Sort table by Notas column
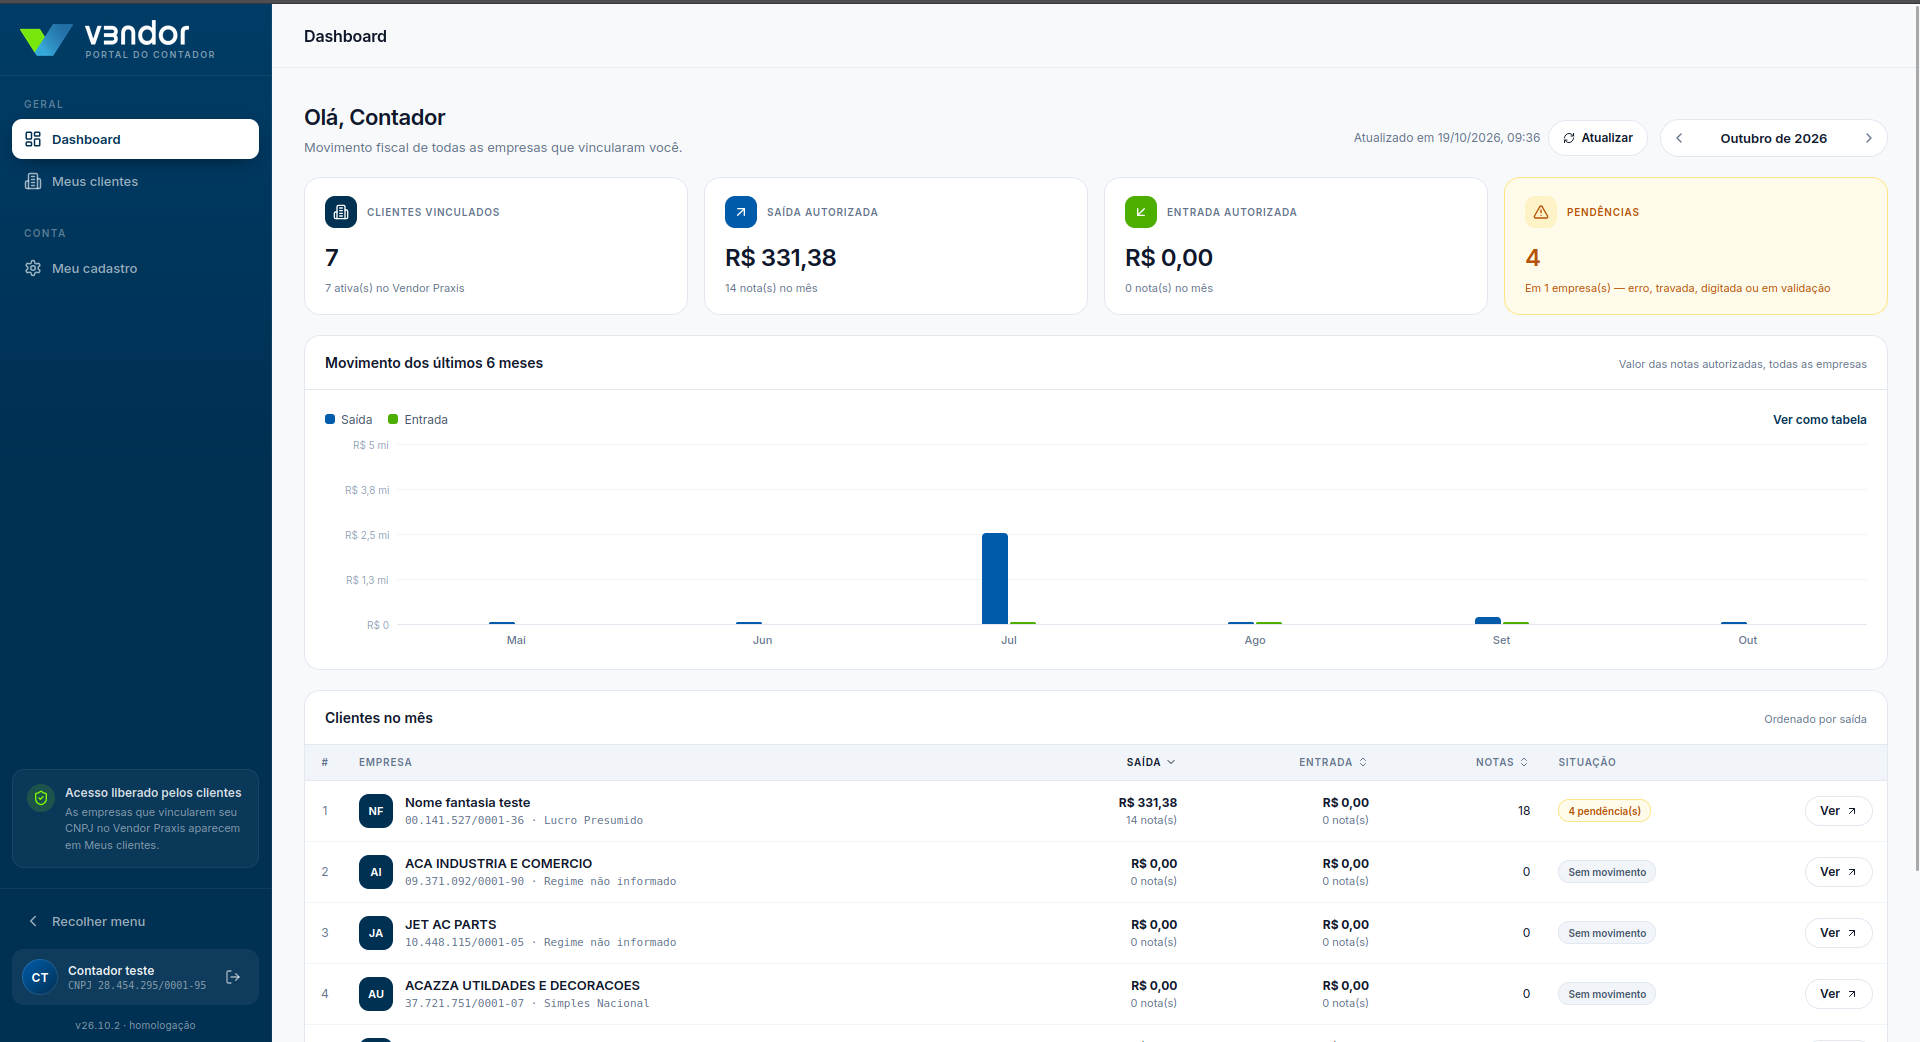The width and height of the screenshot is (1920, 1042). pyautogui.click(x=1502, y=762)
